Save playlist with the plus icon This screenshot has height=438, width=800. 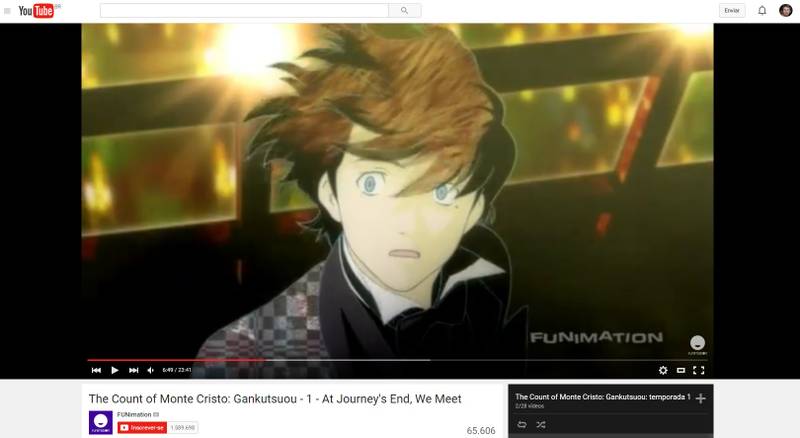[x=701, y=398]
